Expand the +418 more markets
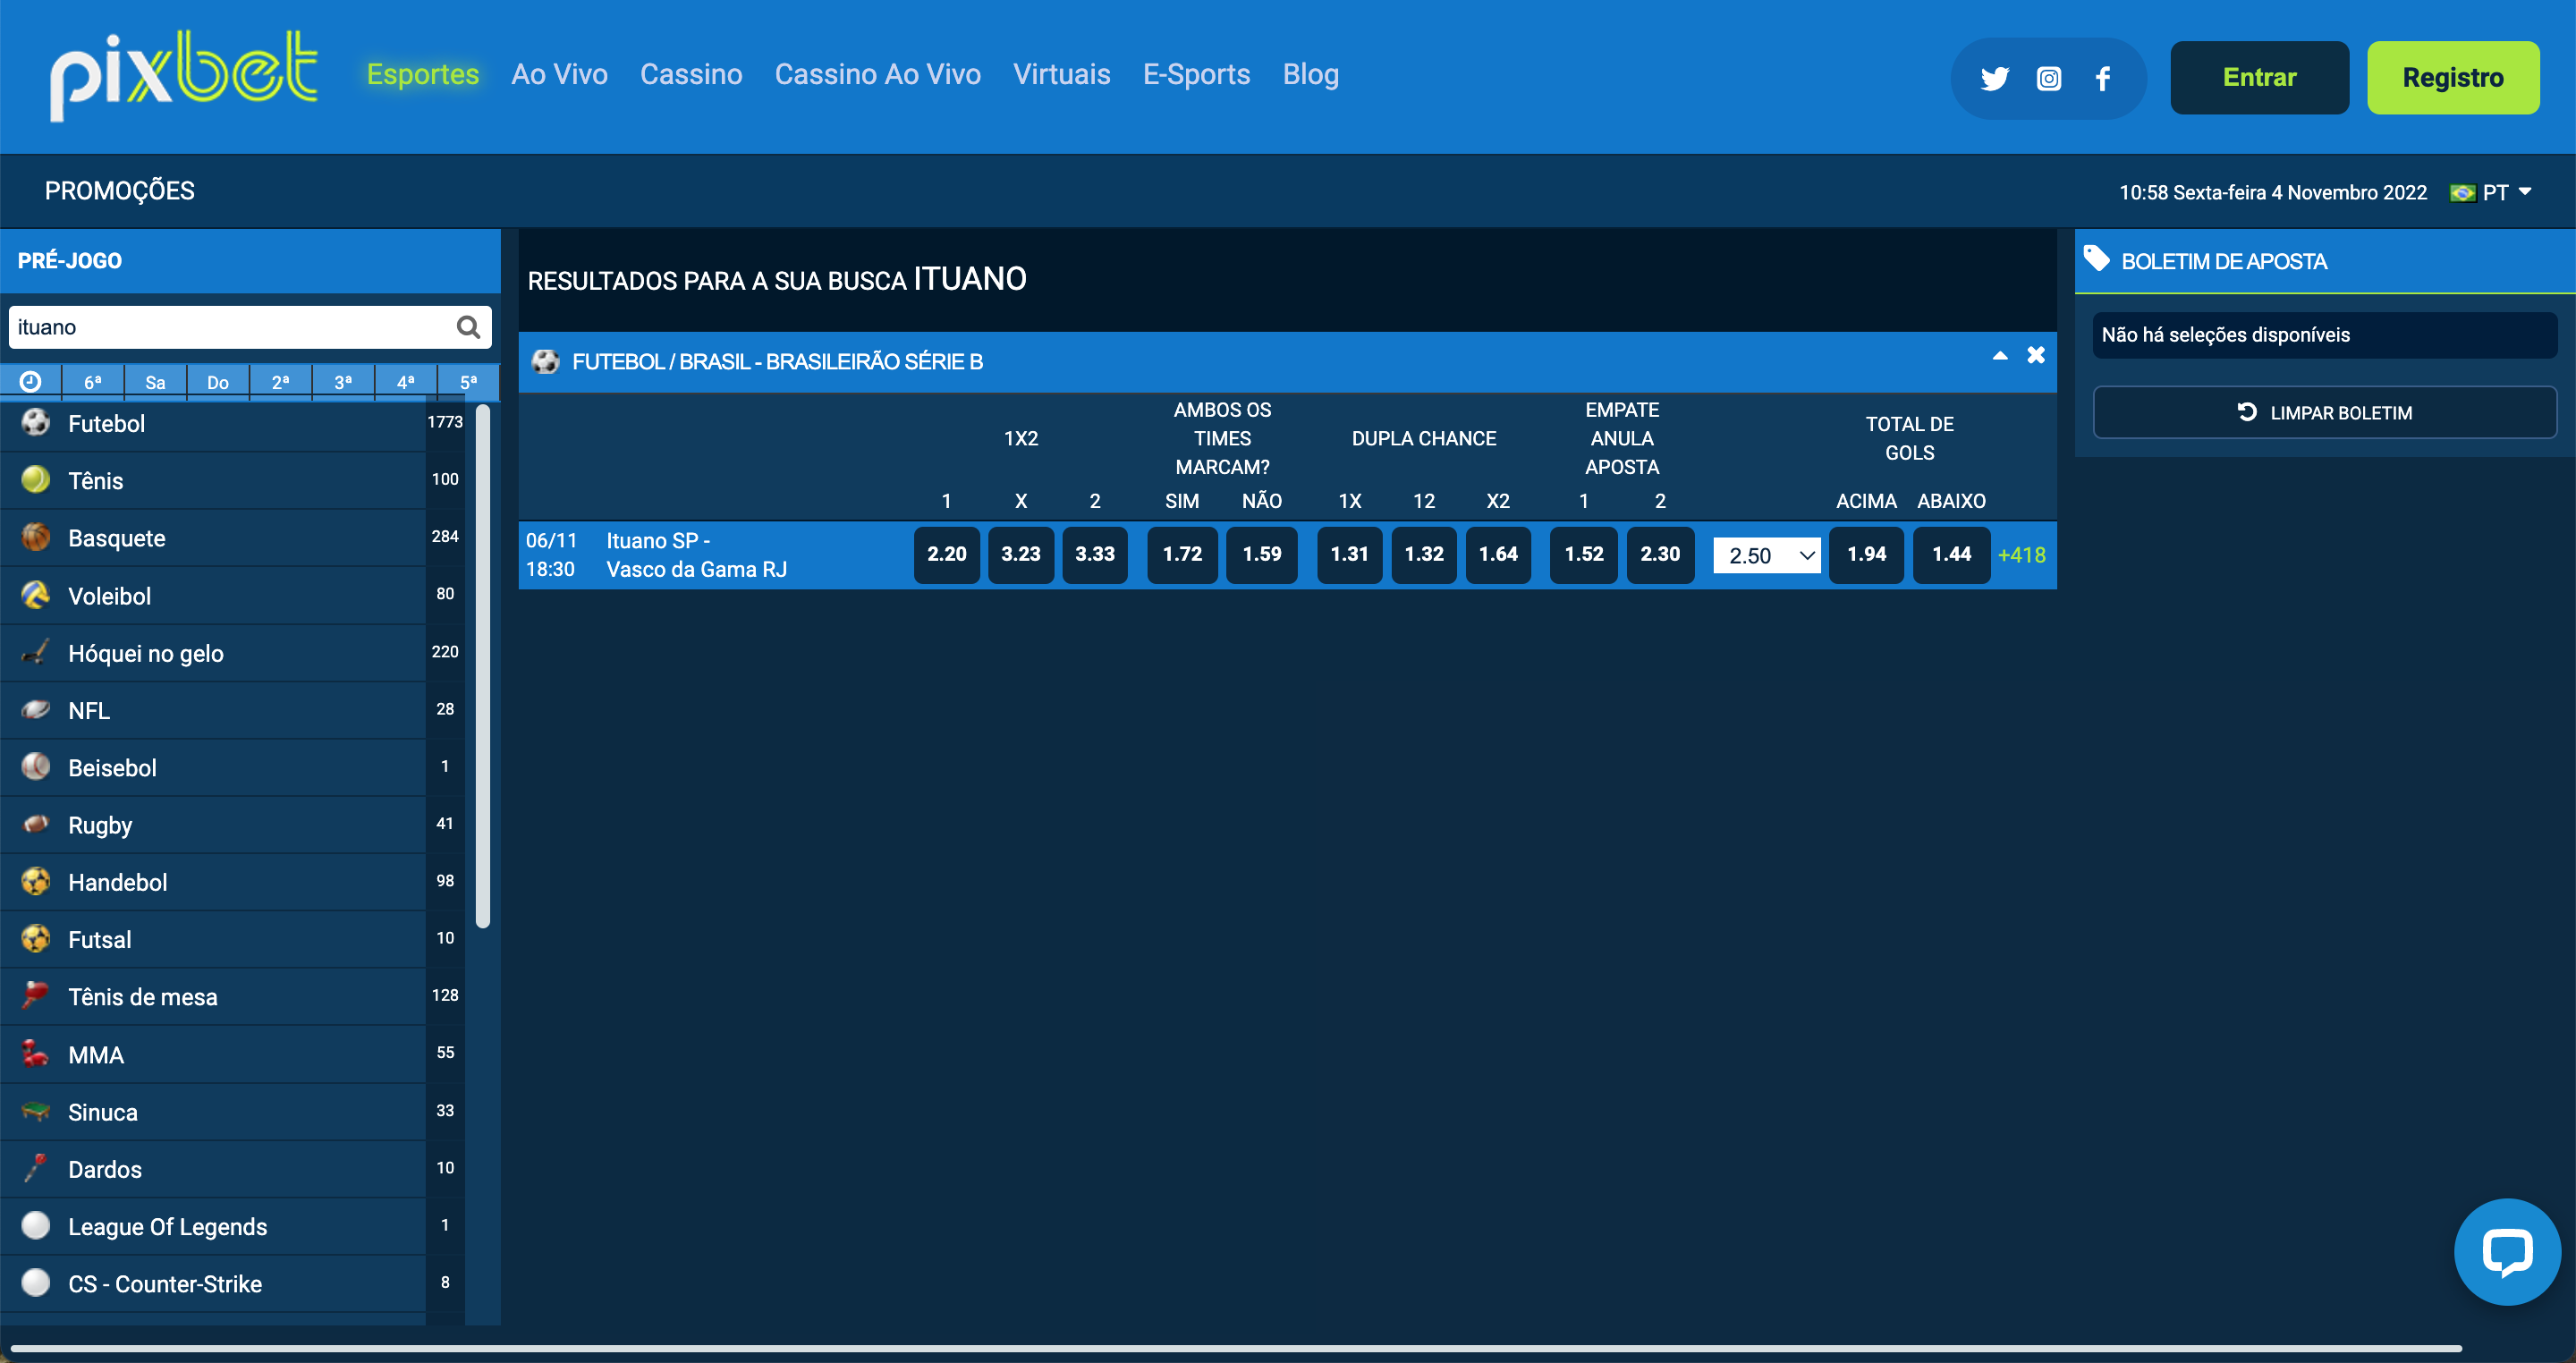This screenshot has height=1363, width=2576. pos(2021,555)
